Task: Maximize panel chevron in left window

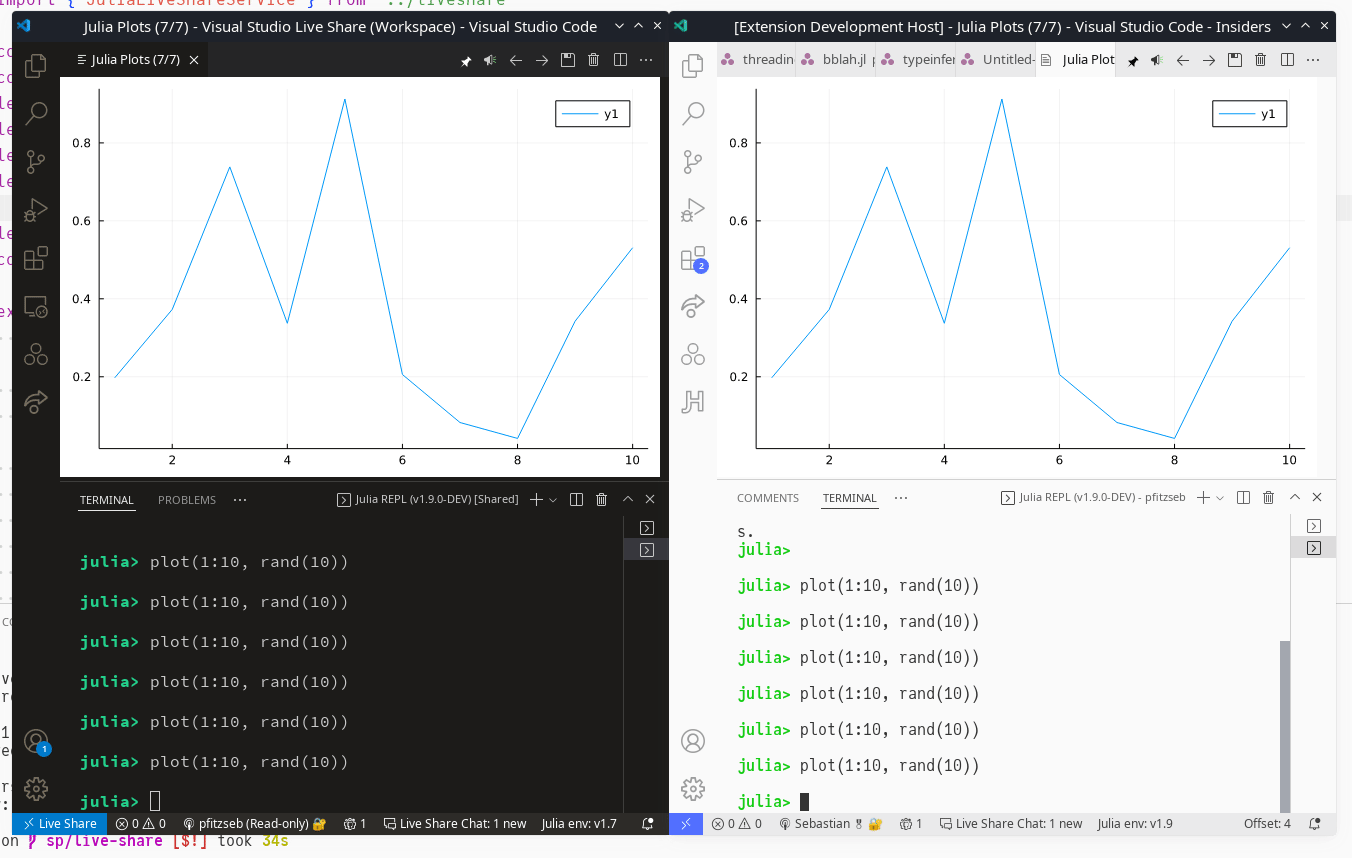Action: [628, 499]
